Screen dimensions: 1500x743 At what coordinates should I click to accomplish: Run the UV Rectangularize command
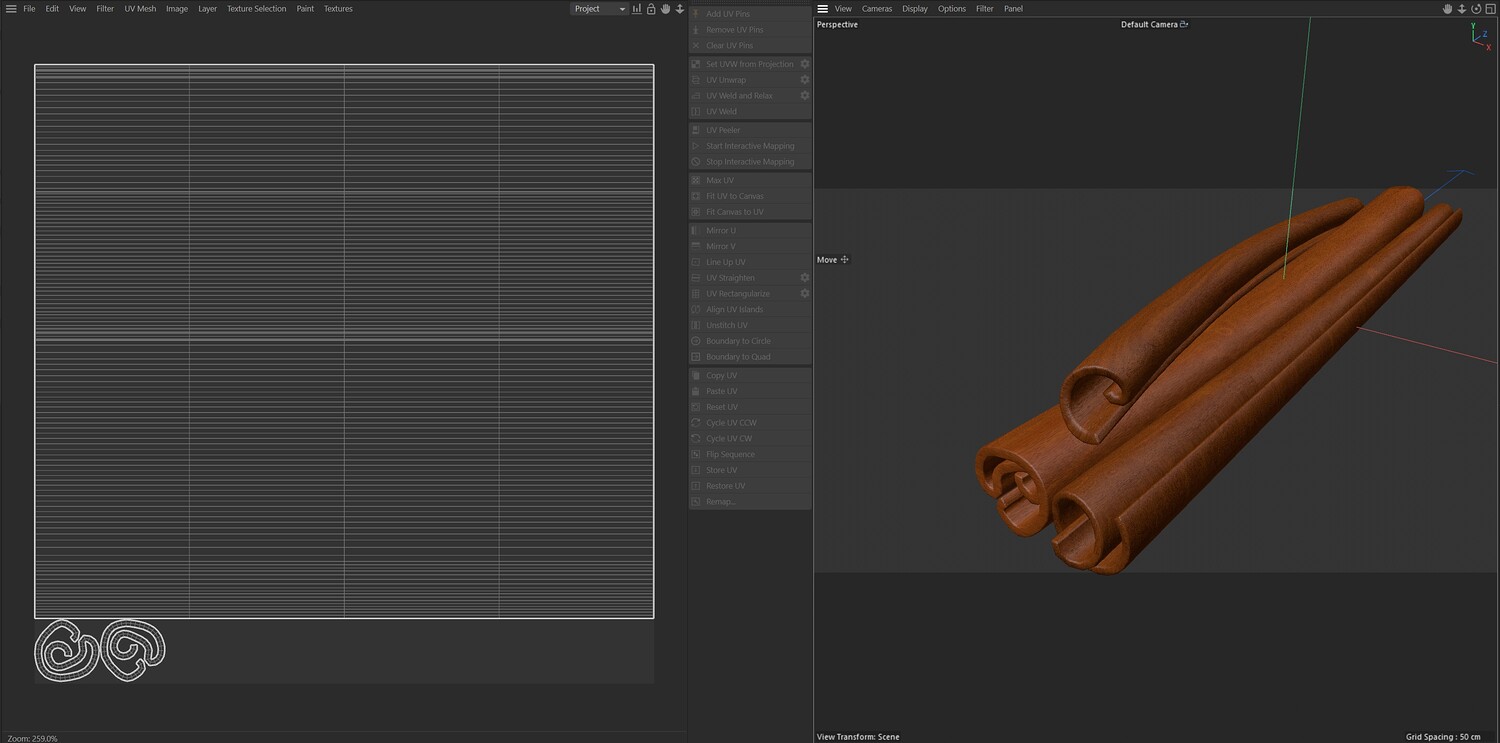click(x=743, y=294)
